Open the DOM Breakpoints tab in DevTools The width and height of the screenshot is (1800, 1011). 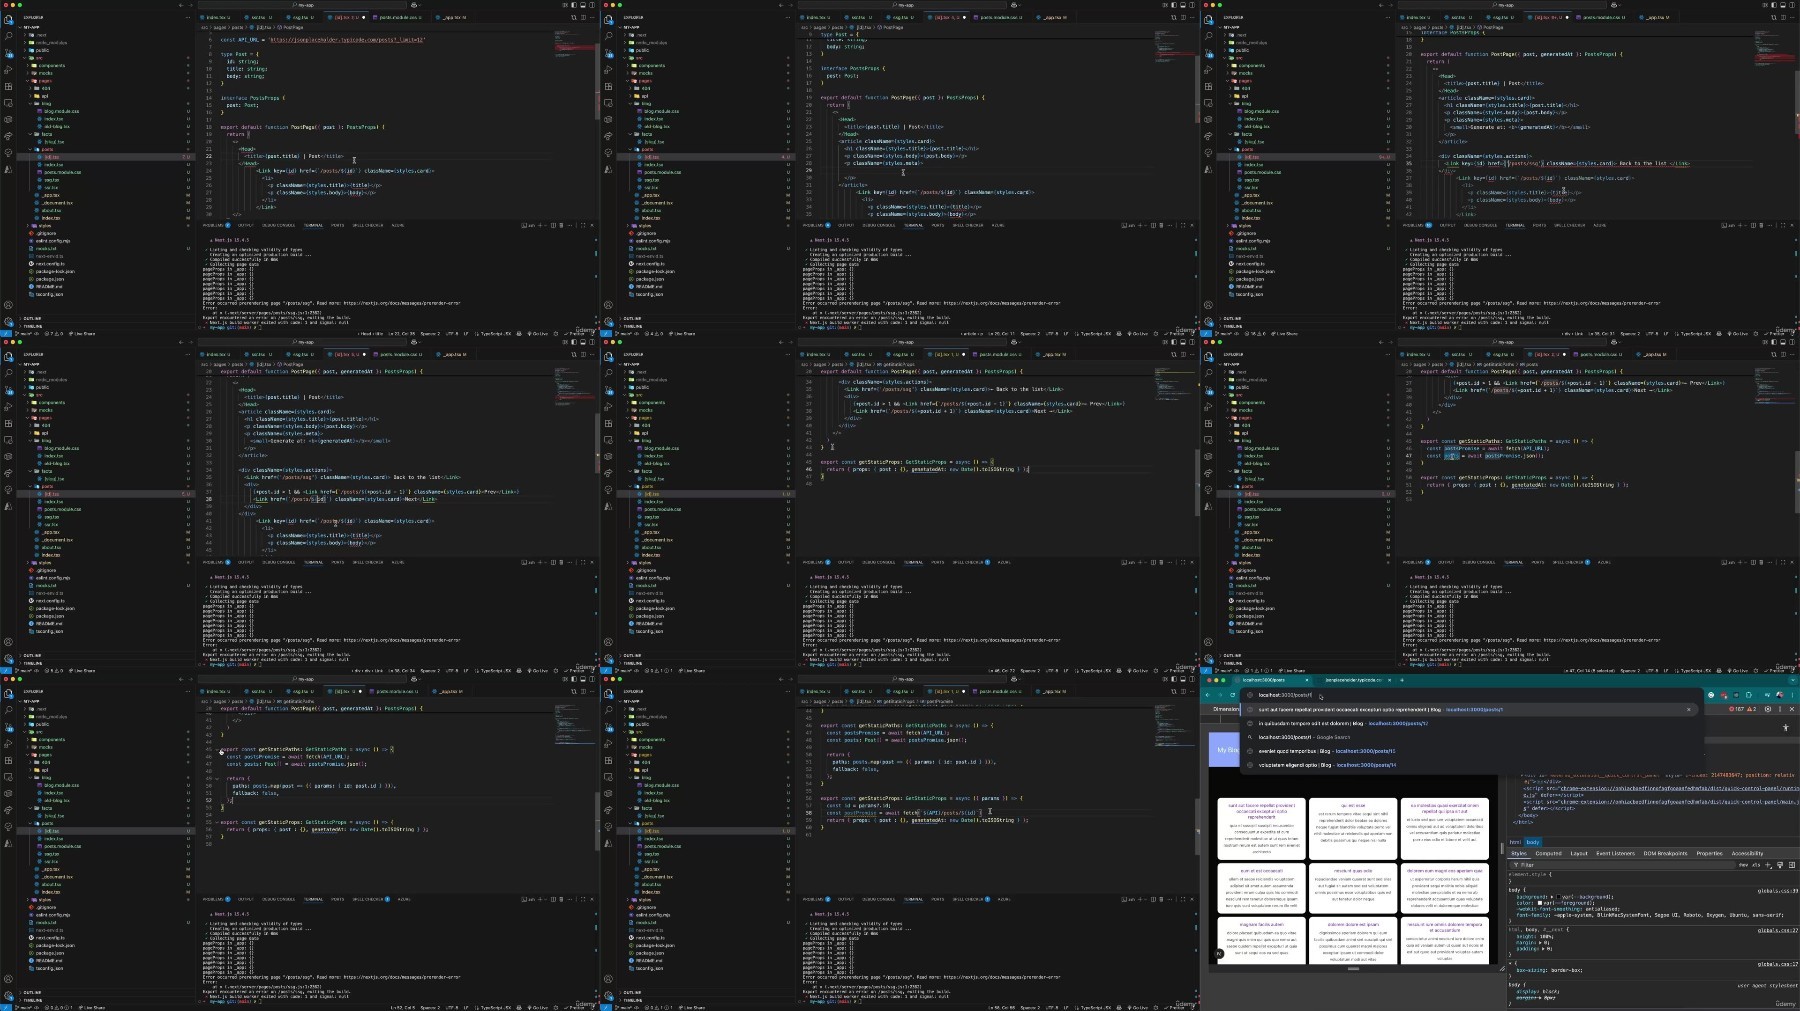[1666, 853]
